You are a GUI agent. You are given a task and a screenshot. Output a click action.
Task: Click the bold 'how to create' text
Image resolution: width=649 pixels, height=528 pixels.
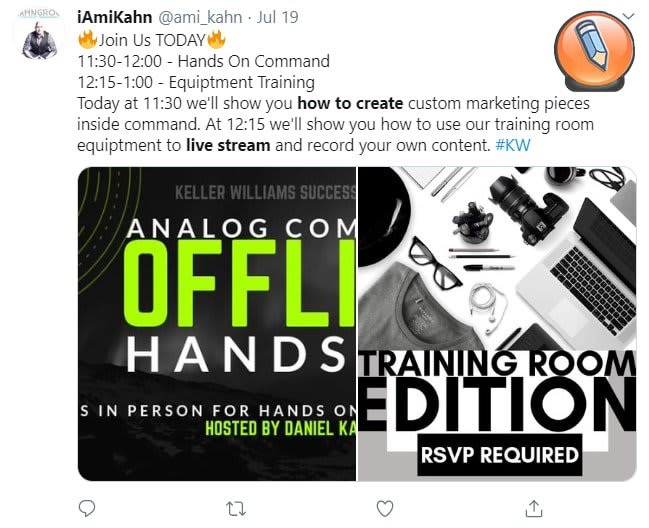pyautogui.click(x=350, y=103)
